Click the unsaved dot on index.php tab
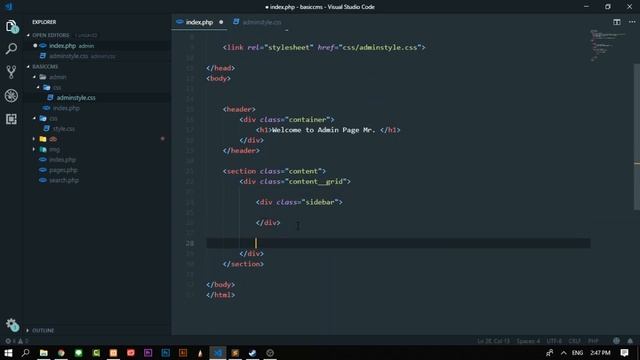The width and height of the screenshot is (640, 360). 221,22
